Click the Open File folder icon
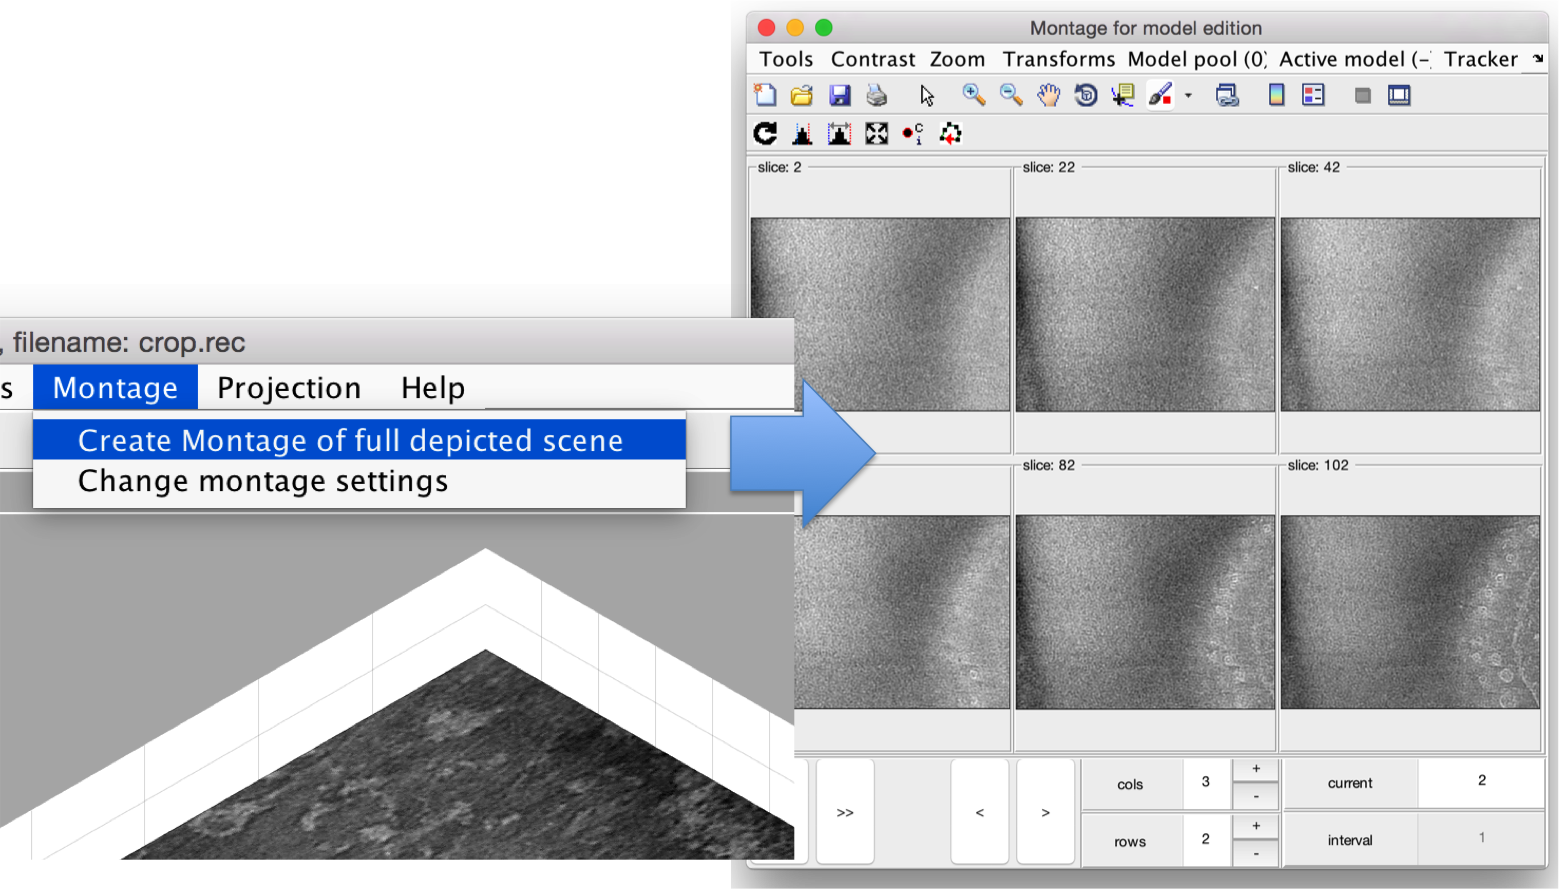 (x=802, y=95)
